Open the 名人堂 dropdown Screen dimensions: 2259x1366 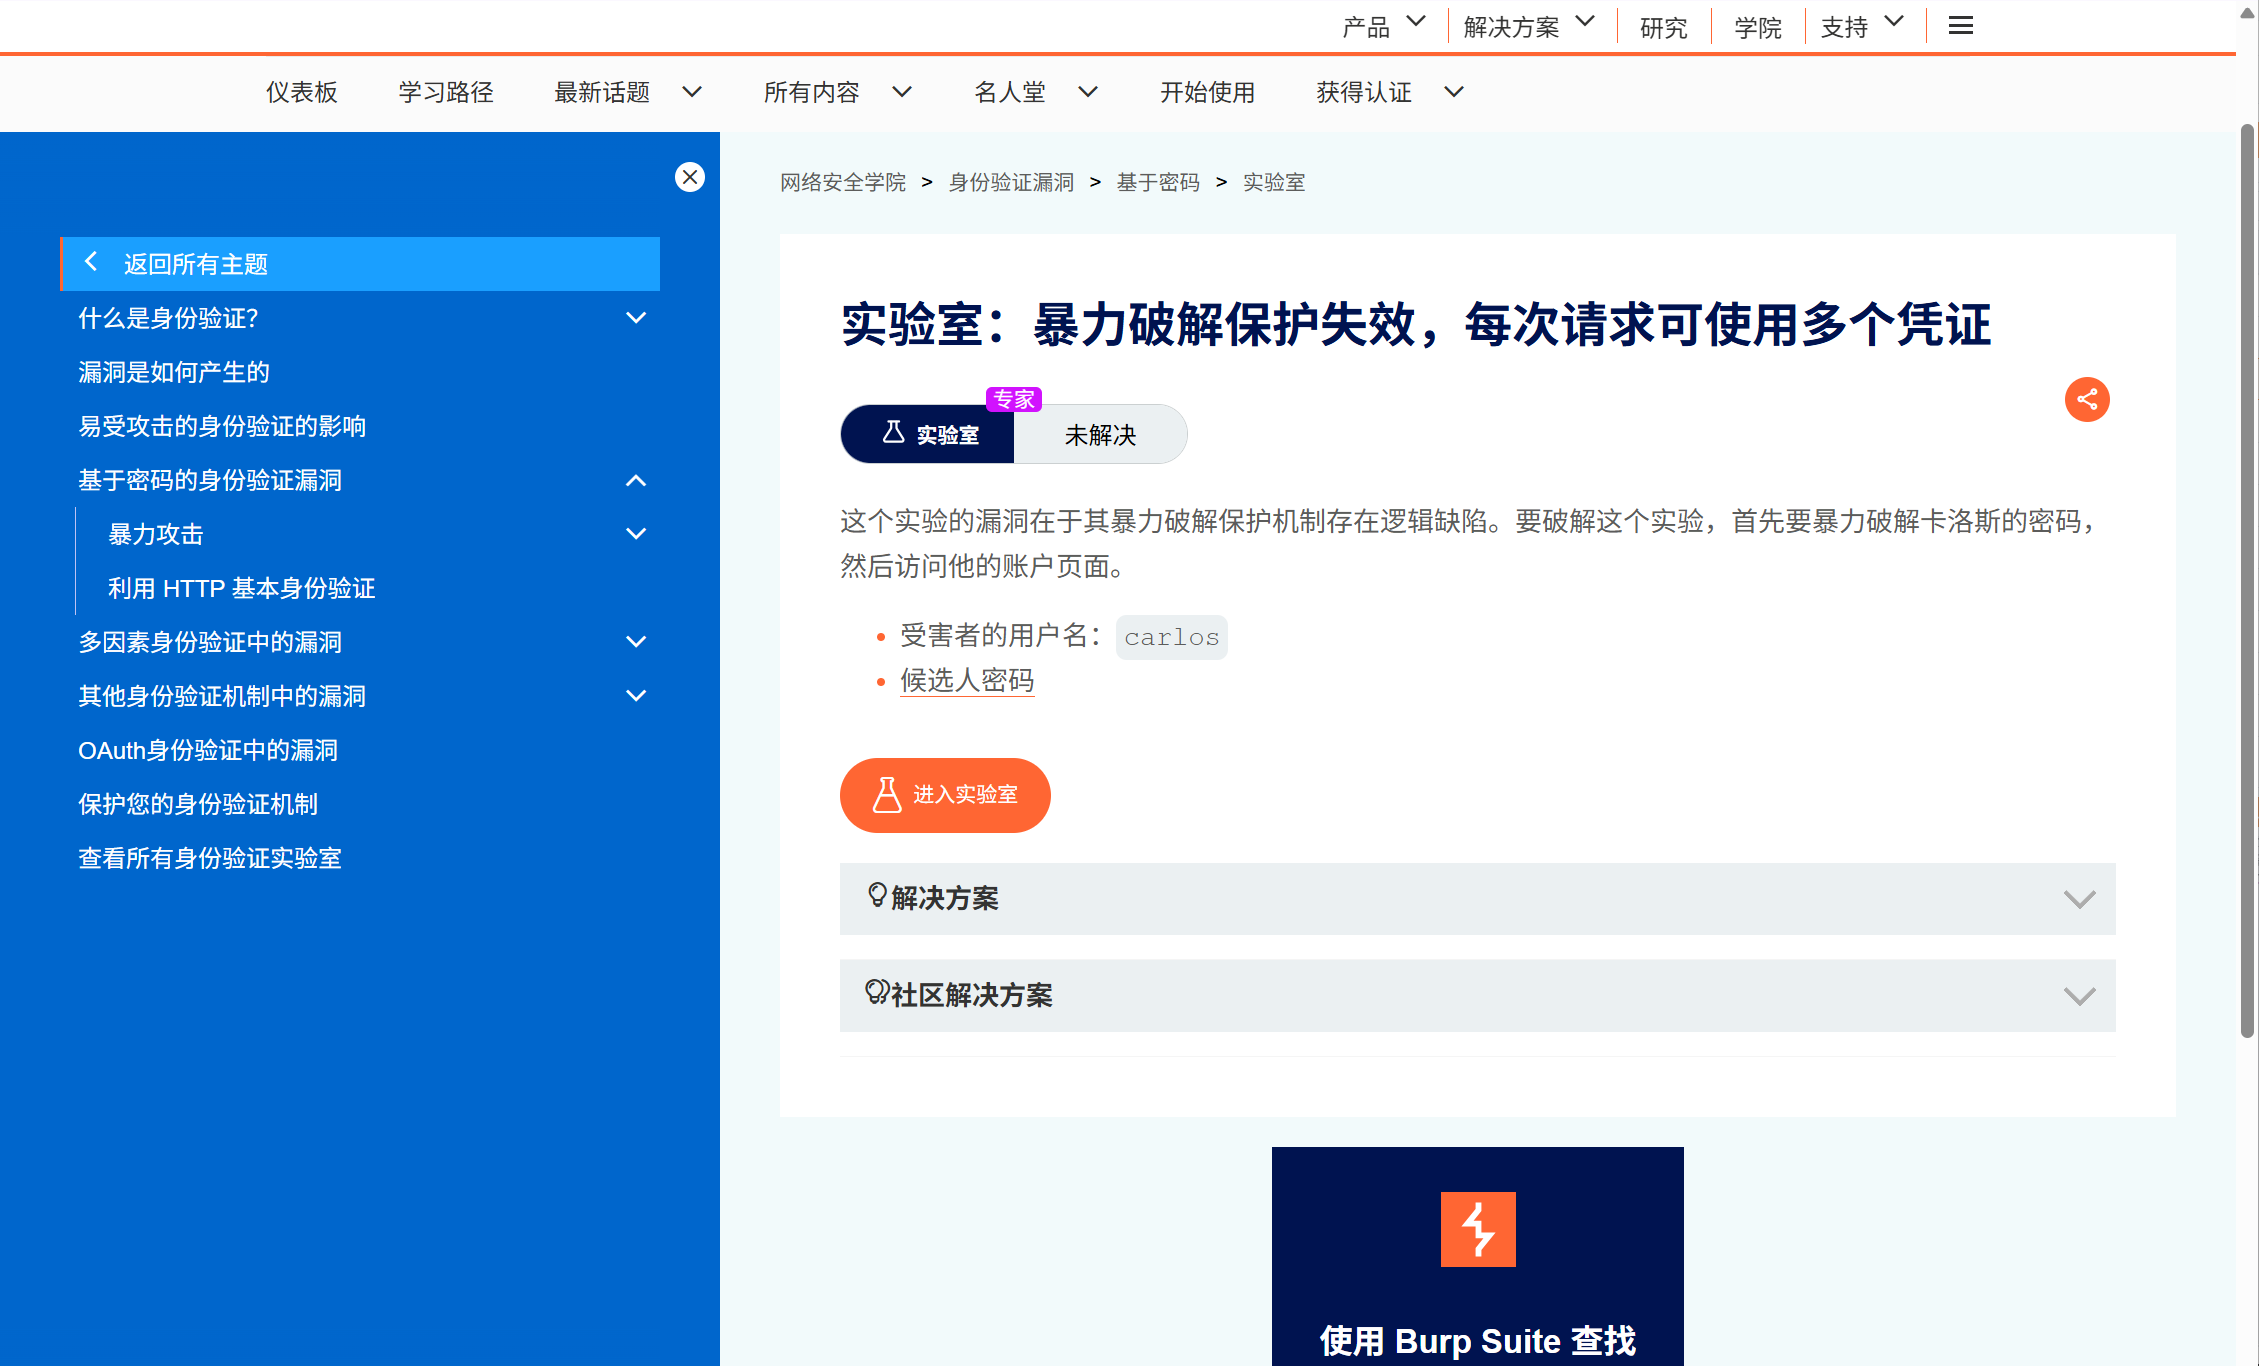pos(1036,92)
